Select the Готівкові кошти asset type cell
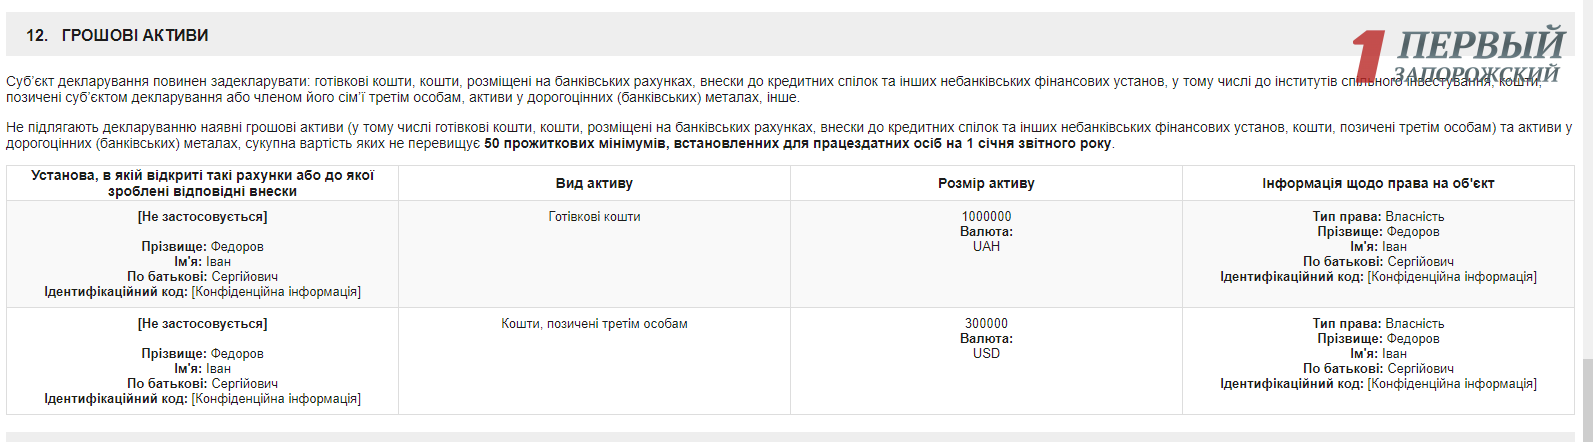The image size is (1593, 442). (594, 216)
